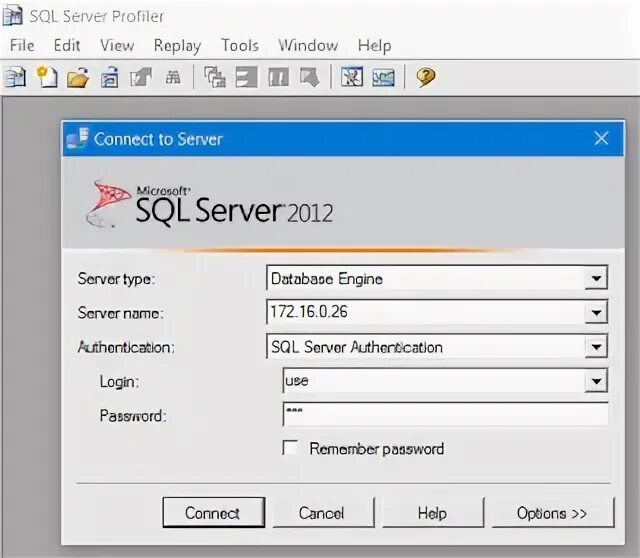This screenshot has height=558, width=640.
Task: Close the Connect to Server dialog
Action: tap(601, 138)
